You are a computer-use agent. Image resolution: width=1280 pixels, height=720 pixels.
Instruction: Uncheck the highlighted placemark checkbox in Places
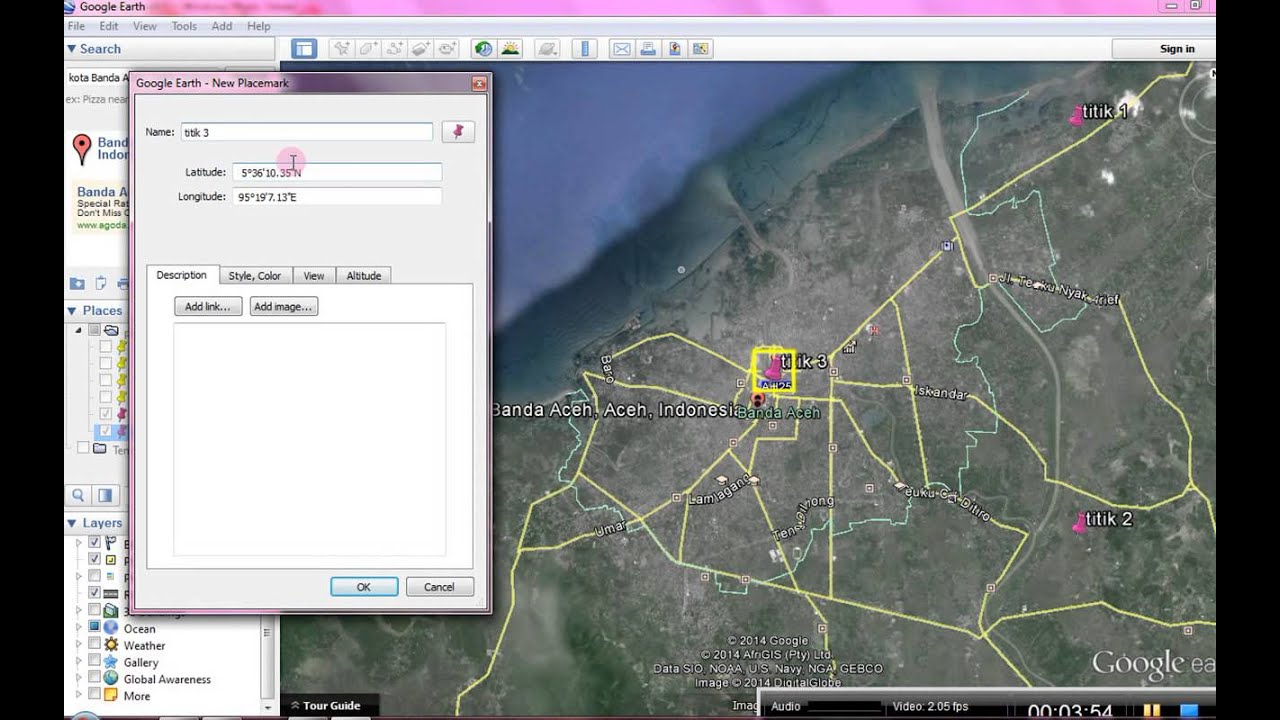click(105, 431)
